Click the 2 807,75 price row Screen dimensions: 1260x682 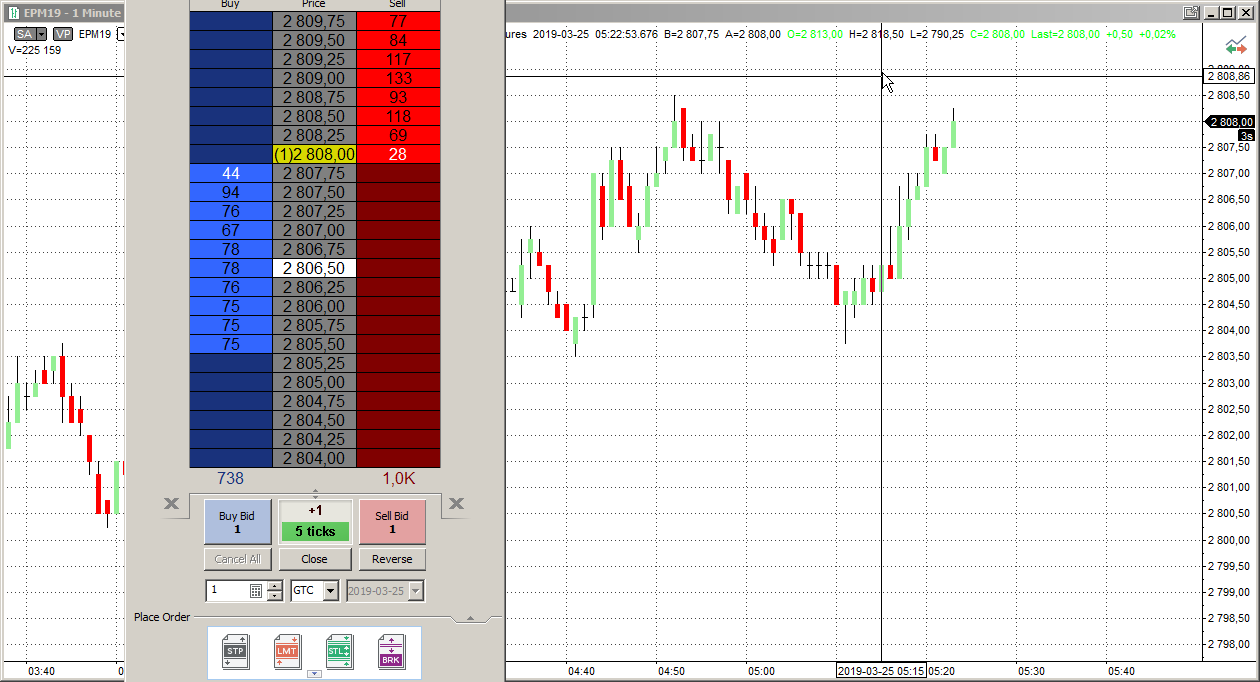(314, 173)
